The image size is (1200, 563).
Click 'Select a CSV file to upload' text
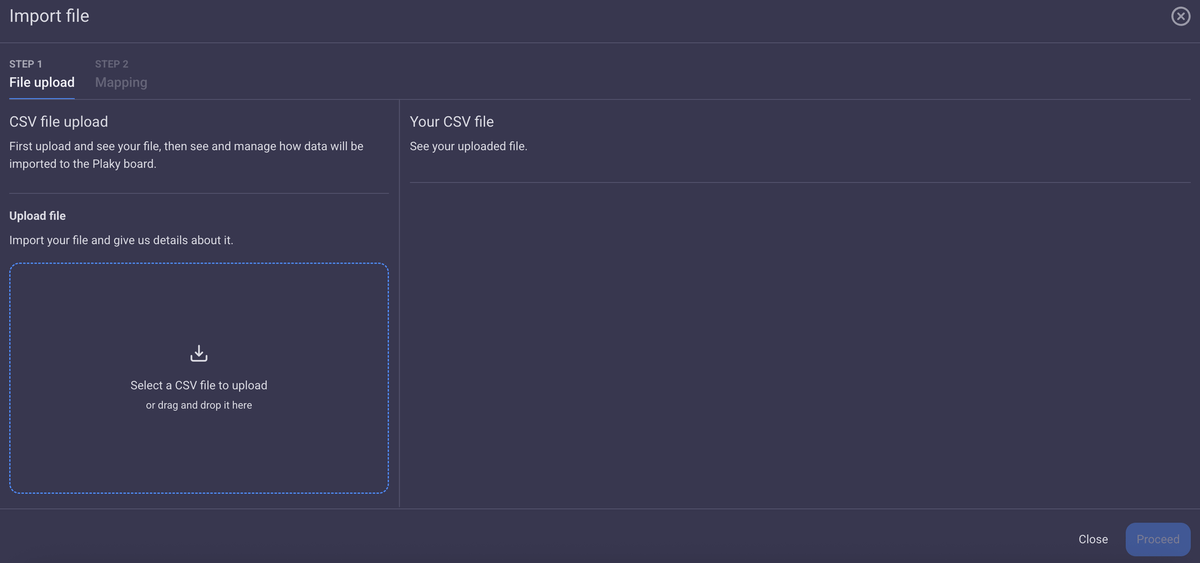point(199,385)
